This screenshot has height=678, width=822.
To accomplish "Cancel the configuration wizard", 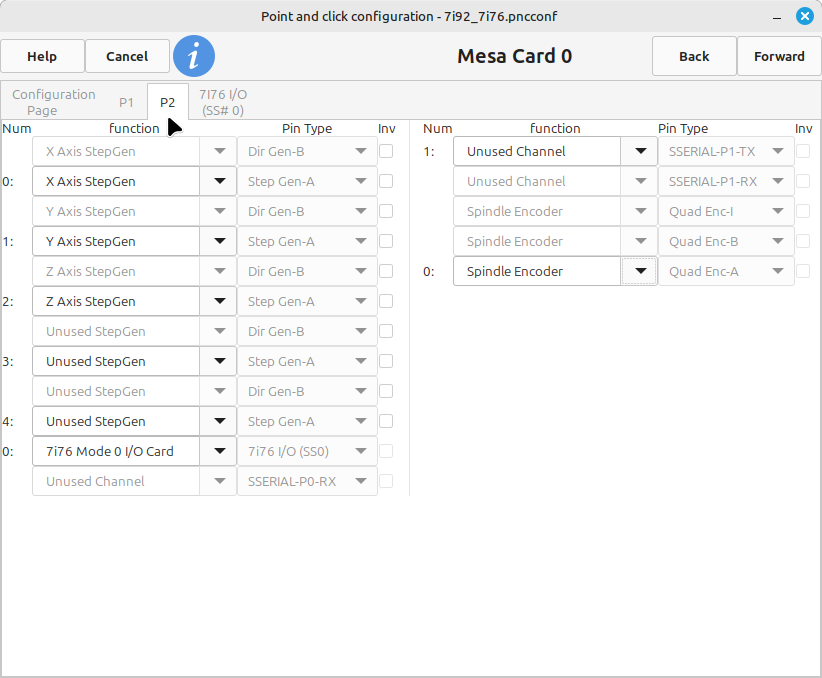I will pos(127,56).
